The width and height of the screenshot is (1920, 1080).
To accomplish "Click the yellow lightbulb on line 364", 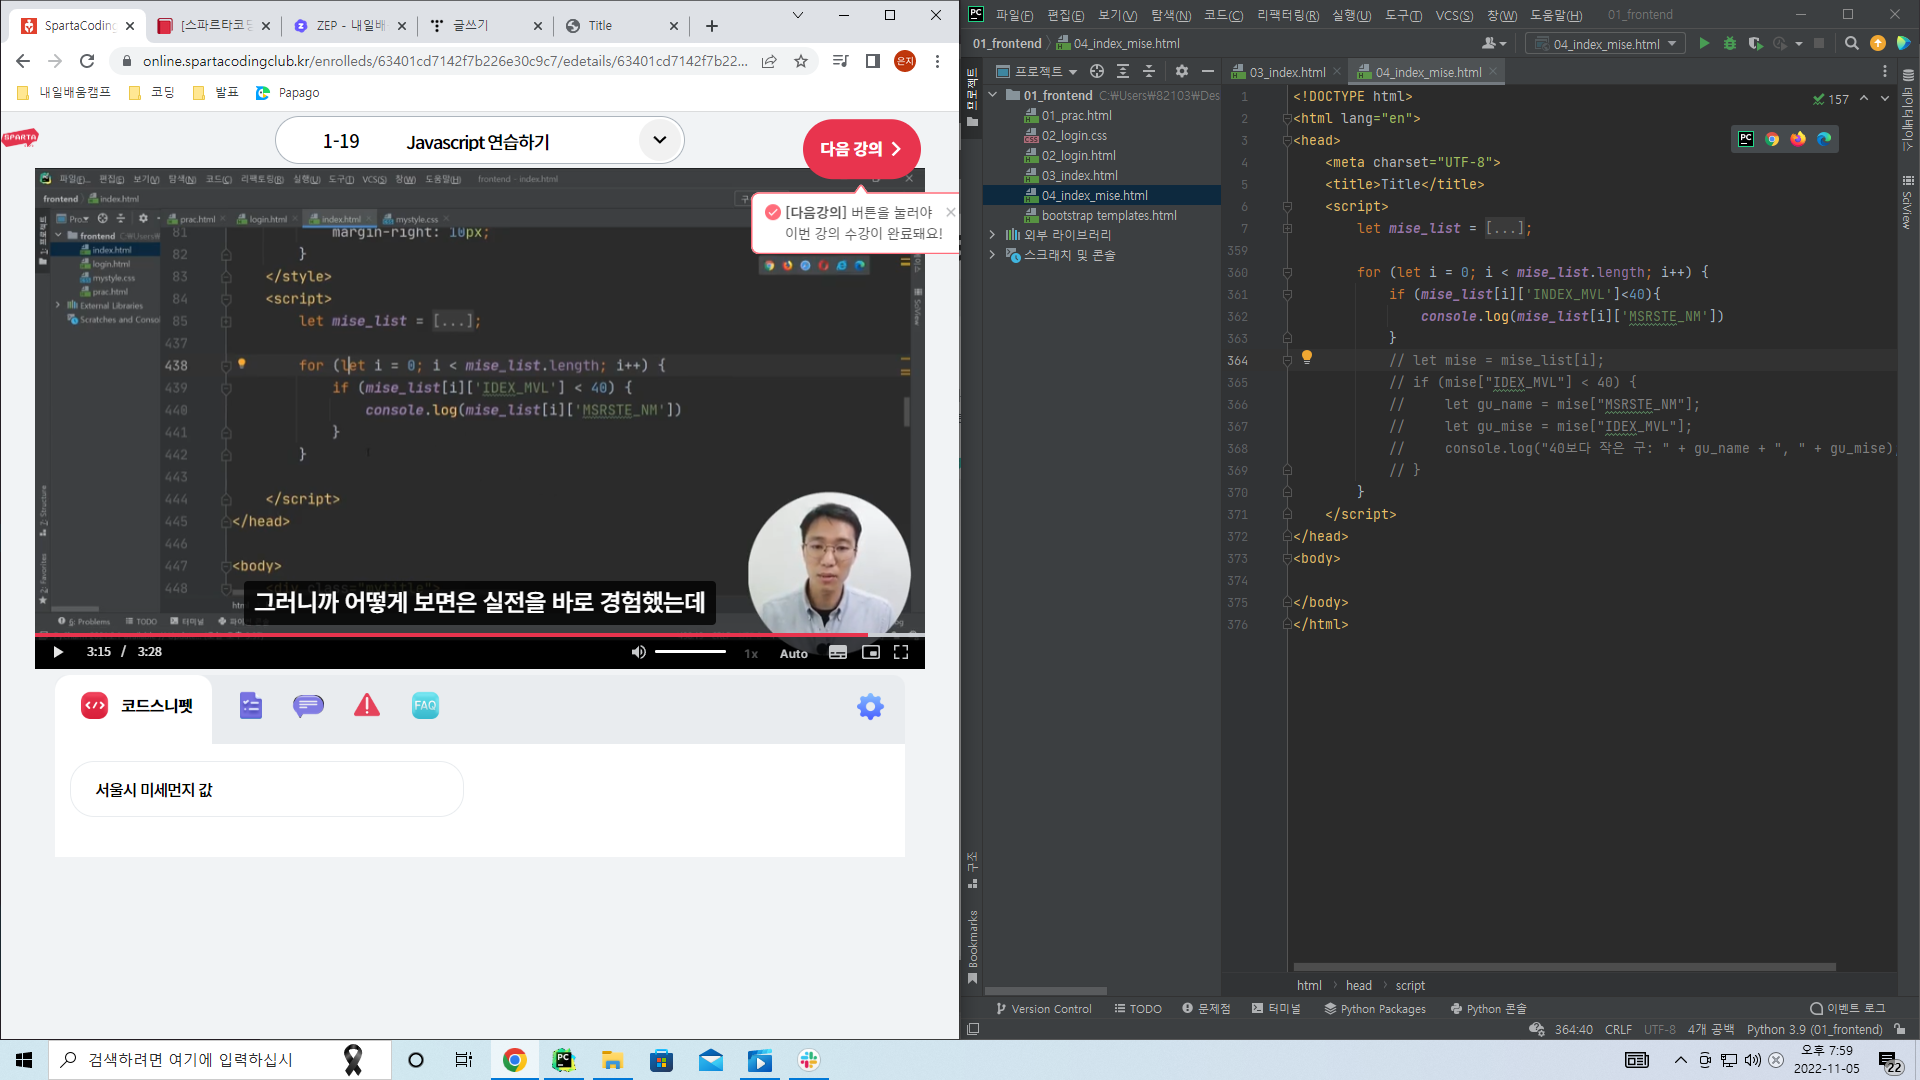I will coord(1306,357).
